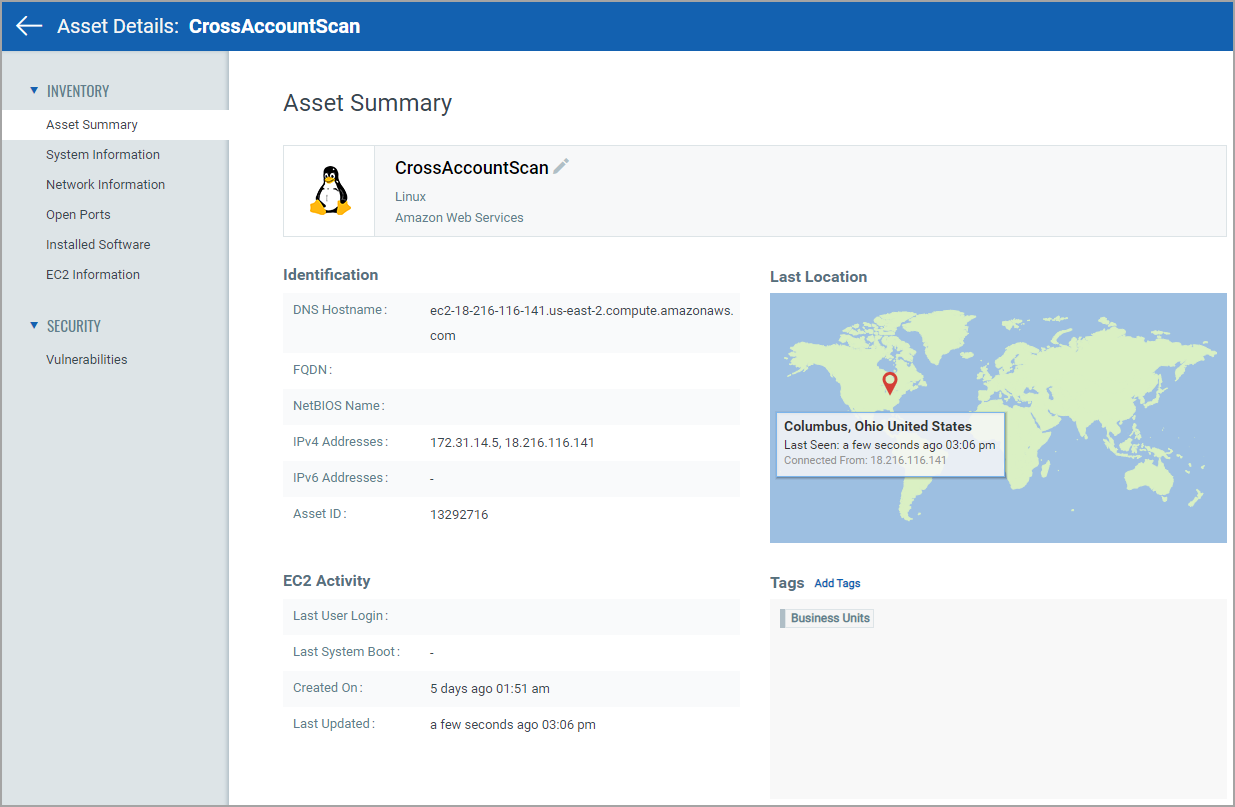Viewport: 1235px width, 807px height.
Task: Click the Amazon Web Services label
Action: click(x=459, y=217)
